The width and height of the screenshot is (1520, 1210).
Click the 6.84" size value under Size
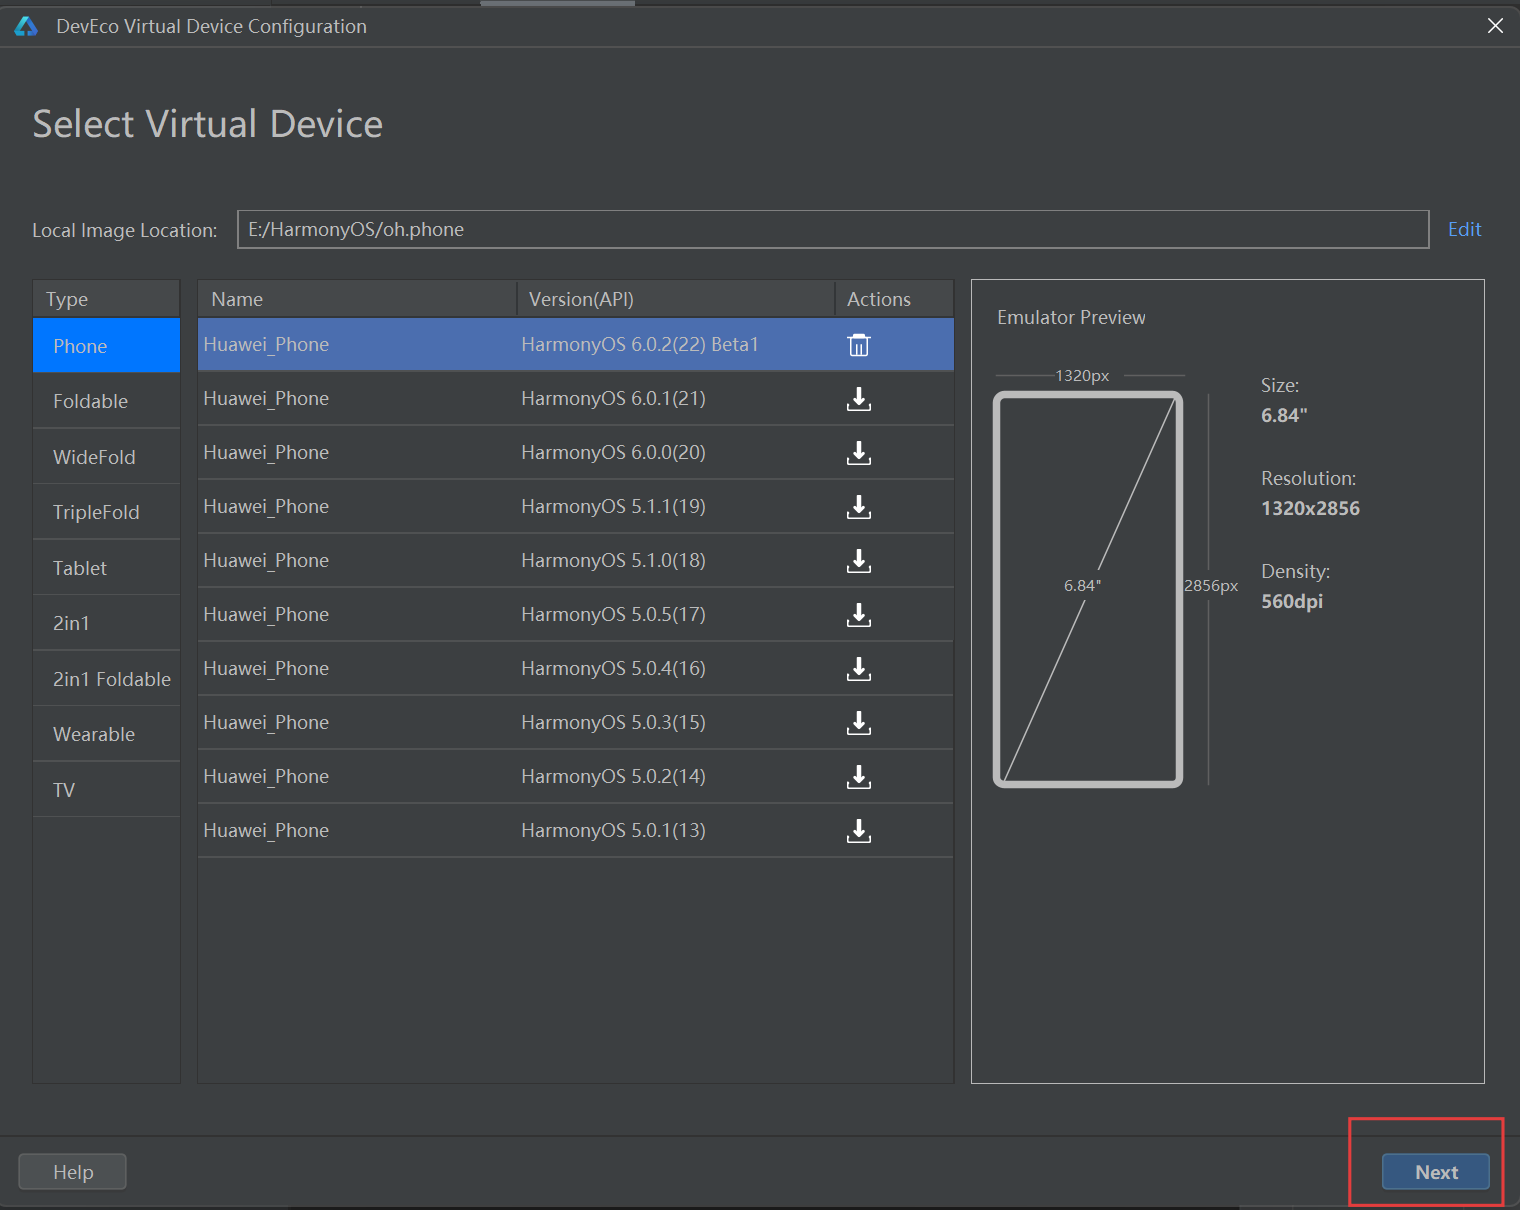1284,415
